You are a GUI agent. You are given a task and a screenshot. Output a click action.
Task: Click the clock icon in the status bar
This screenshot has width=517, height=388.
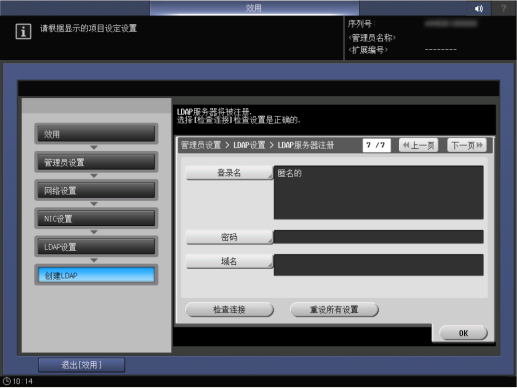tap(7, 381)
